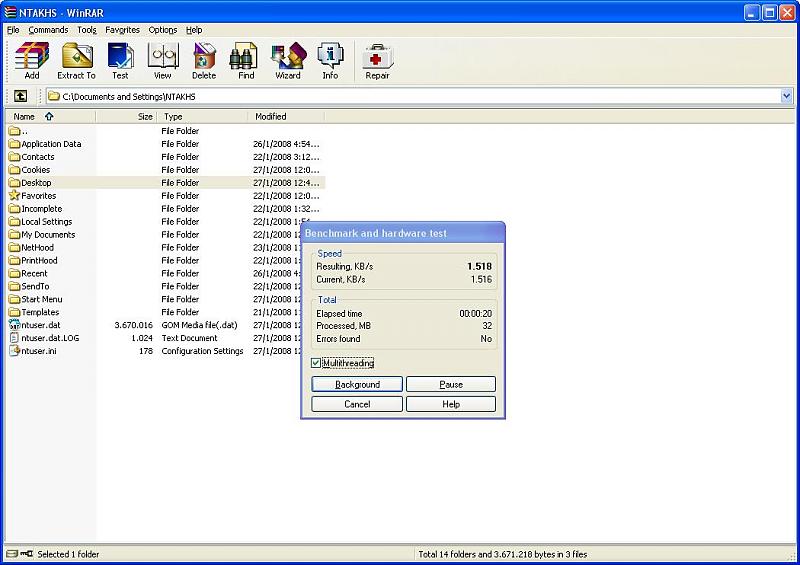
Task: Click the "GOM Media file(.dat)" type cell
Action: point(199,325)
